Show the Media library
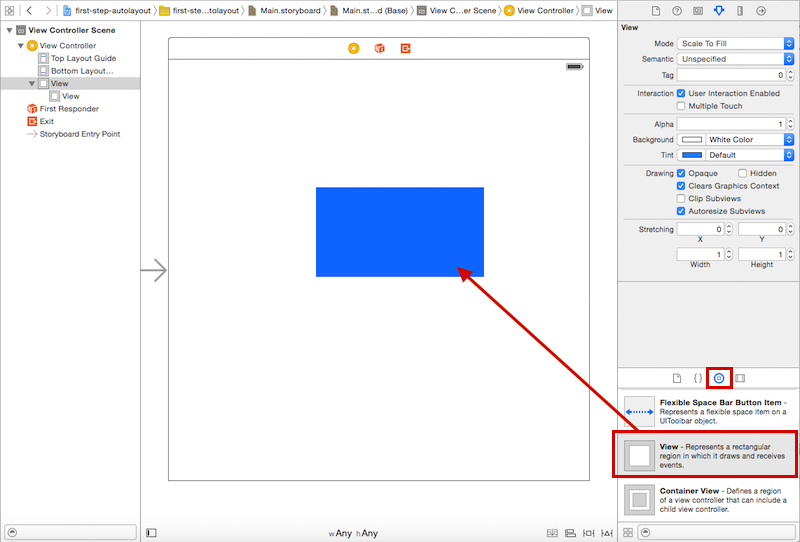 pos(740,378)
